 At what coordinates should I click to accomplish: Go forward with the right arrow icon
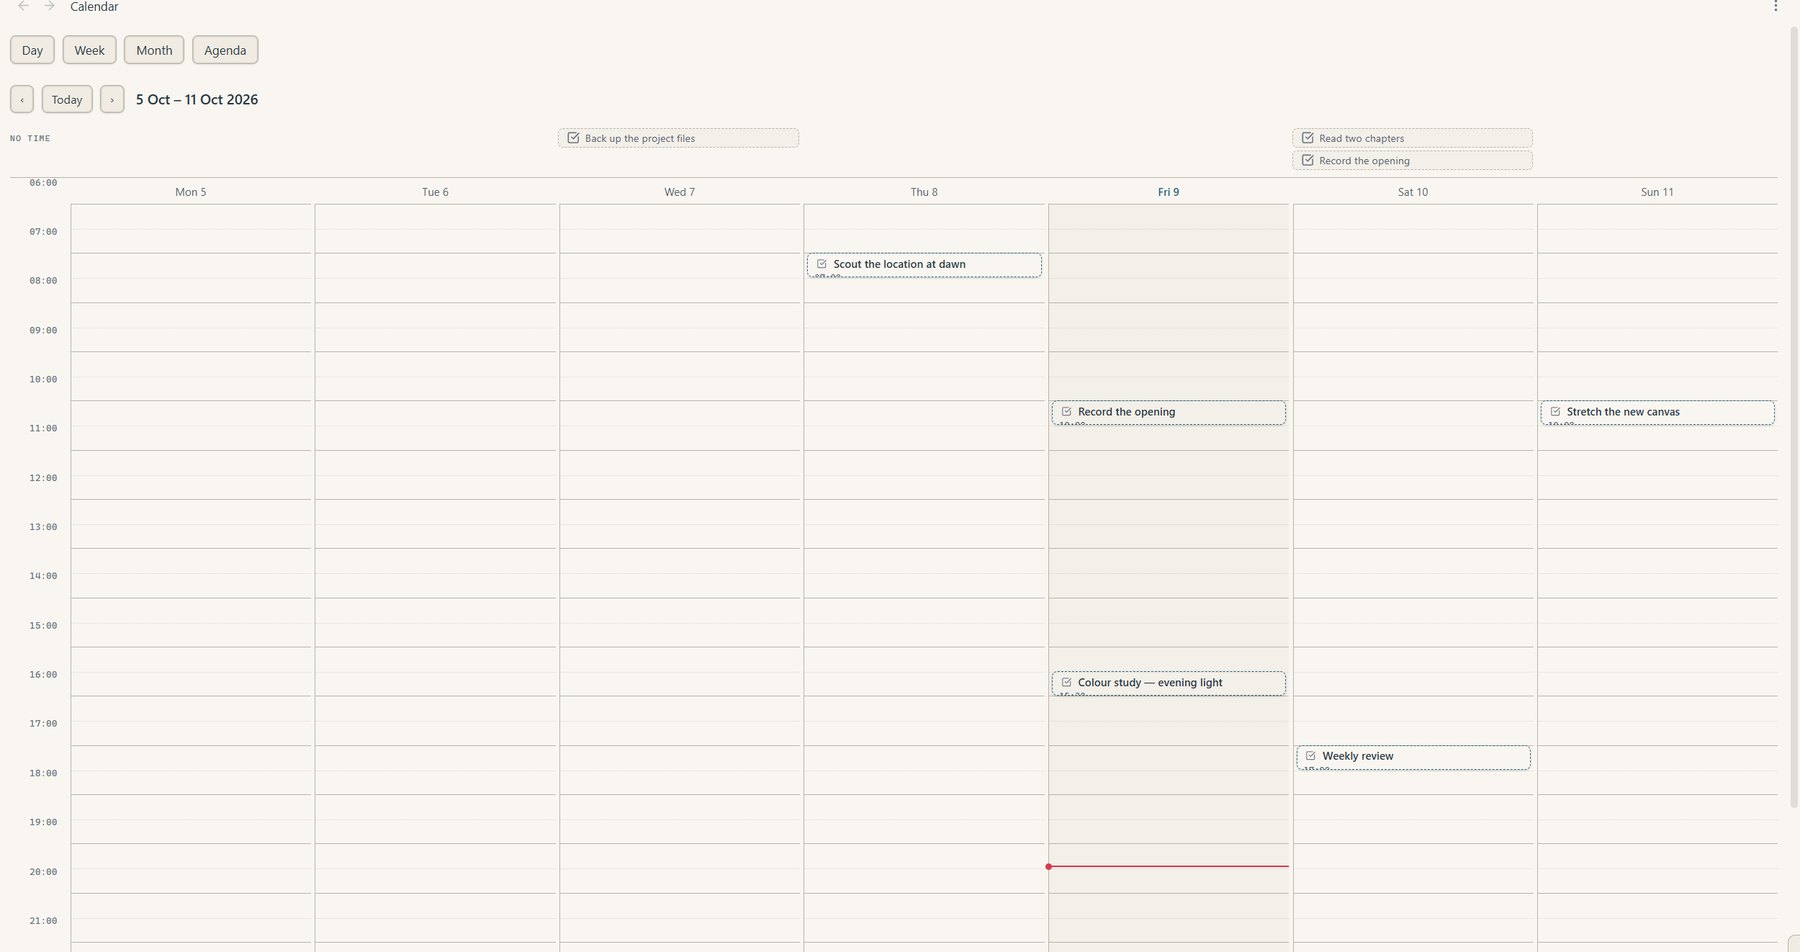click(x=49, y=6)
